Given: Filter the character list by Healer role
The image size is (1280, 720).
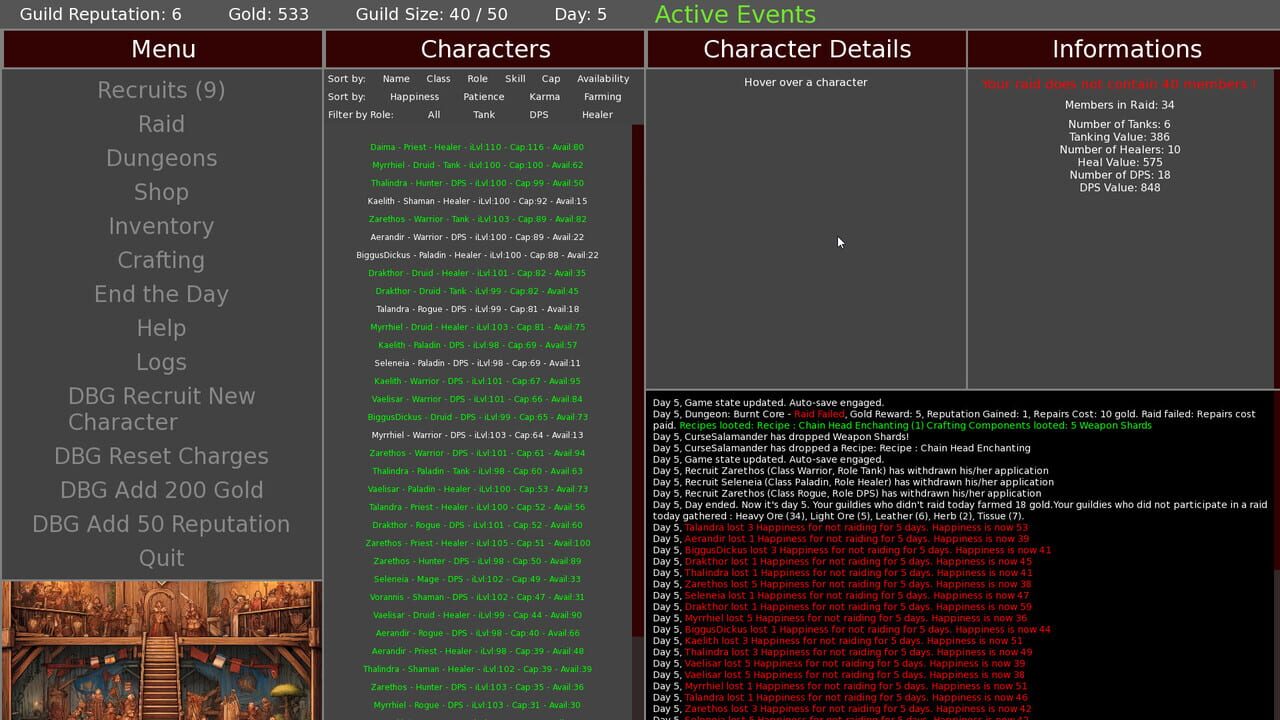Looking at the screenshot, I should 596,115.
